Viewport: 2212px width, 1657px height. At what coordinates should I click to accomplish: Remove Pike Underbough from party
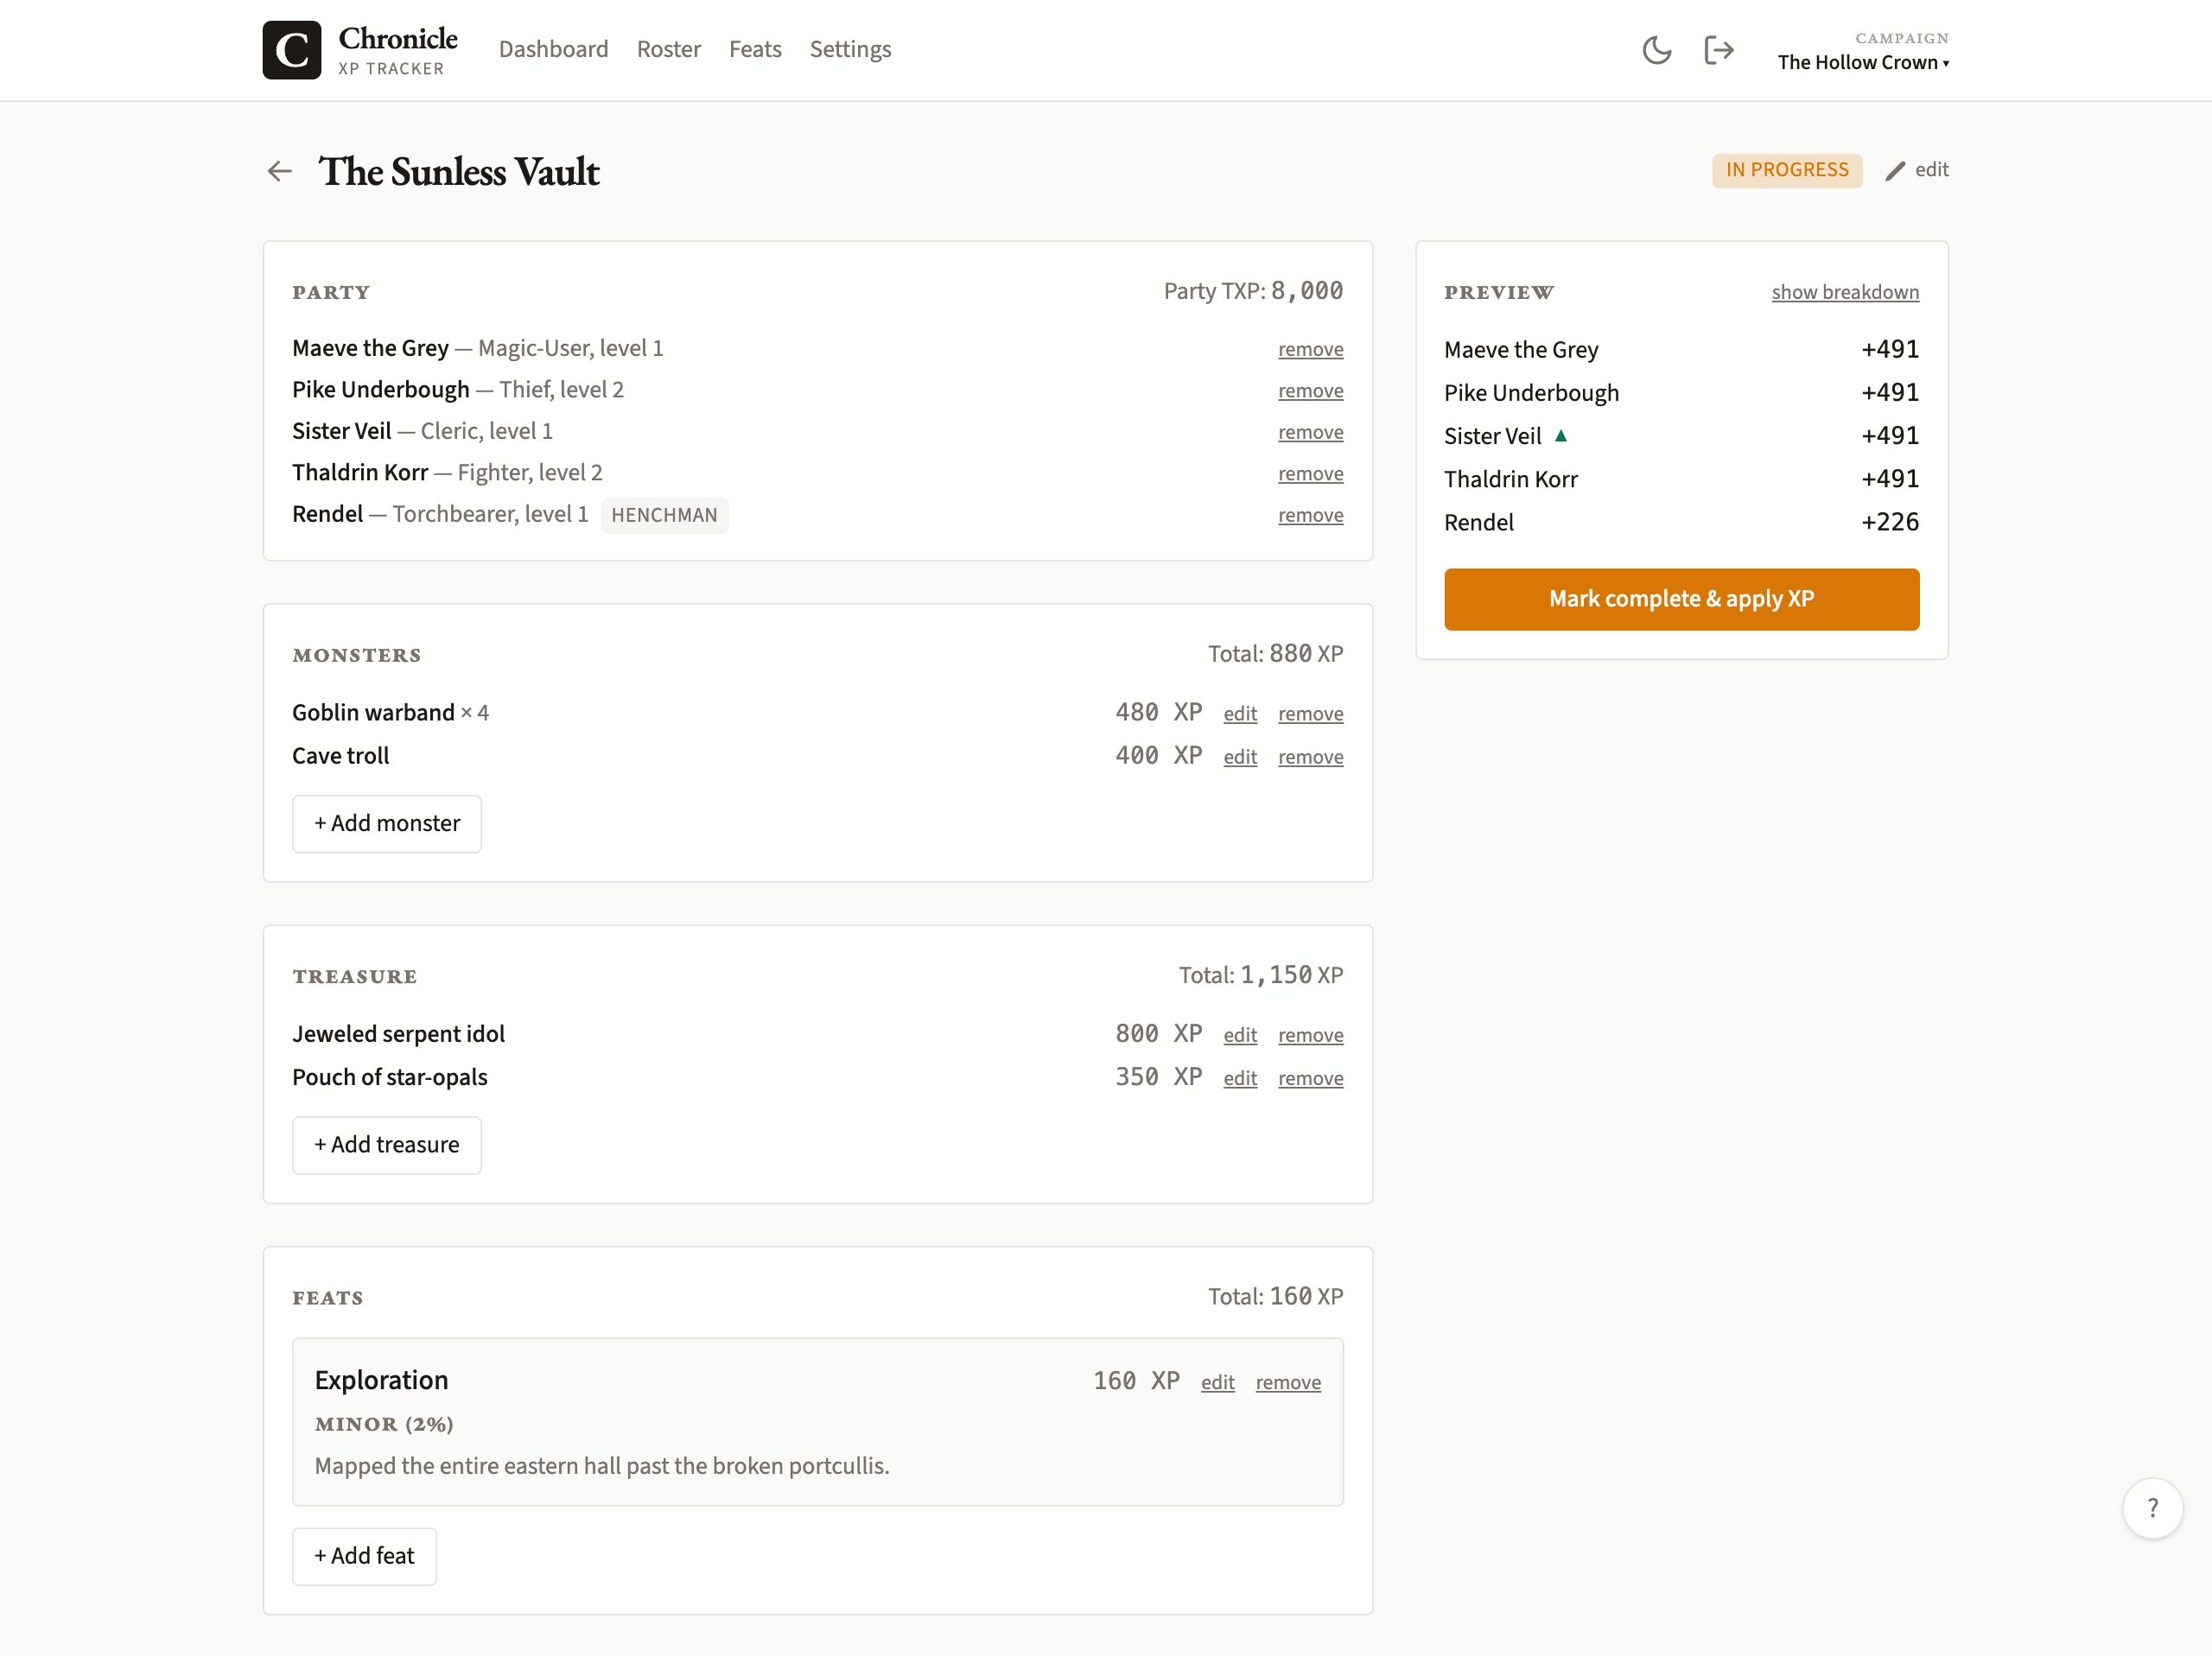[x=1310, y=391]
